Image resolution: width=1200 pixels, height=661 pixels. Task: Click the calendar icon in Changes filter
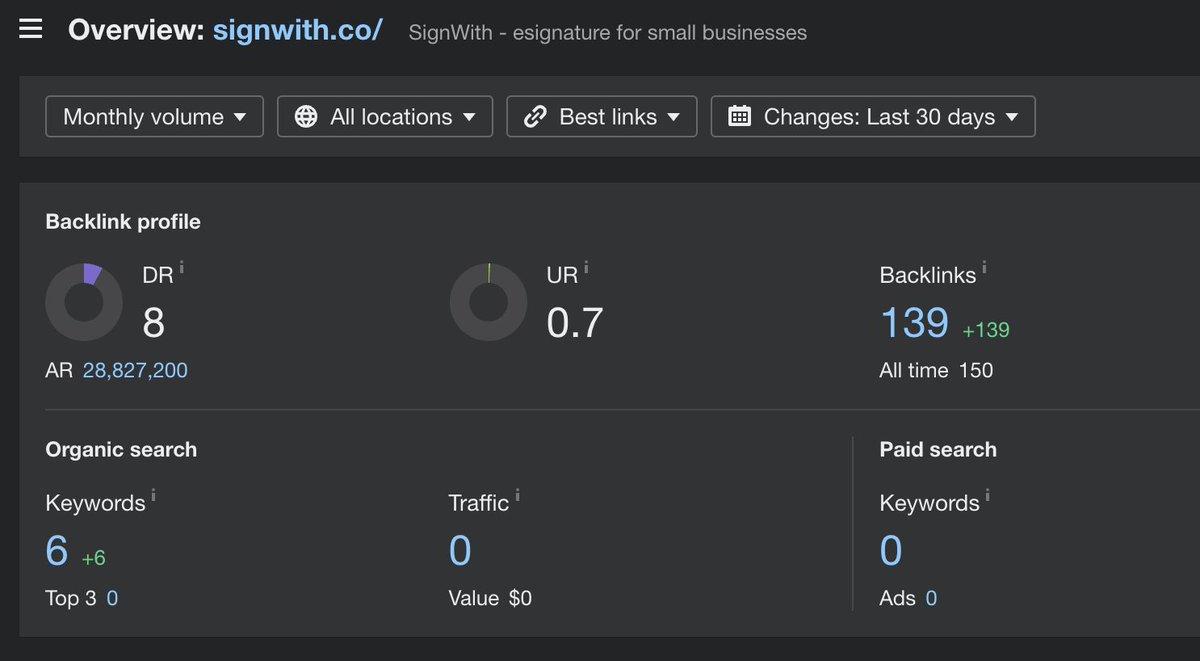[740, 117]
